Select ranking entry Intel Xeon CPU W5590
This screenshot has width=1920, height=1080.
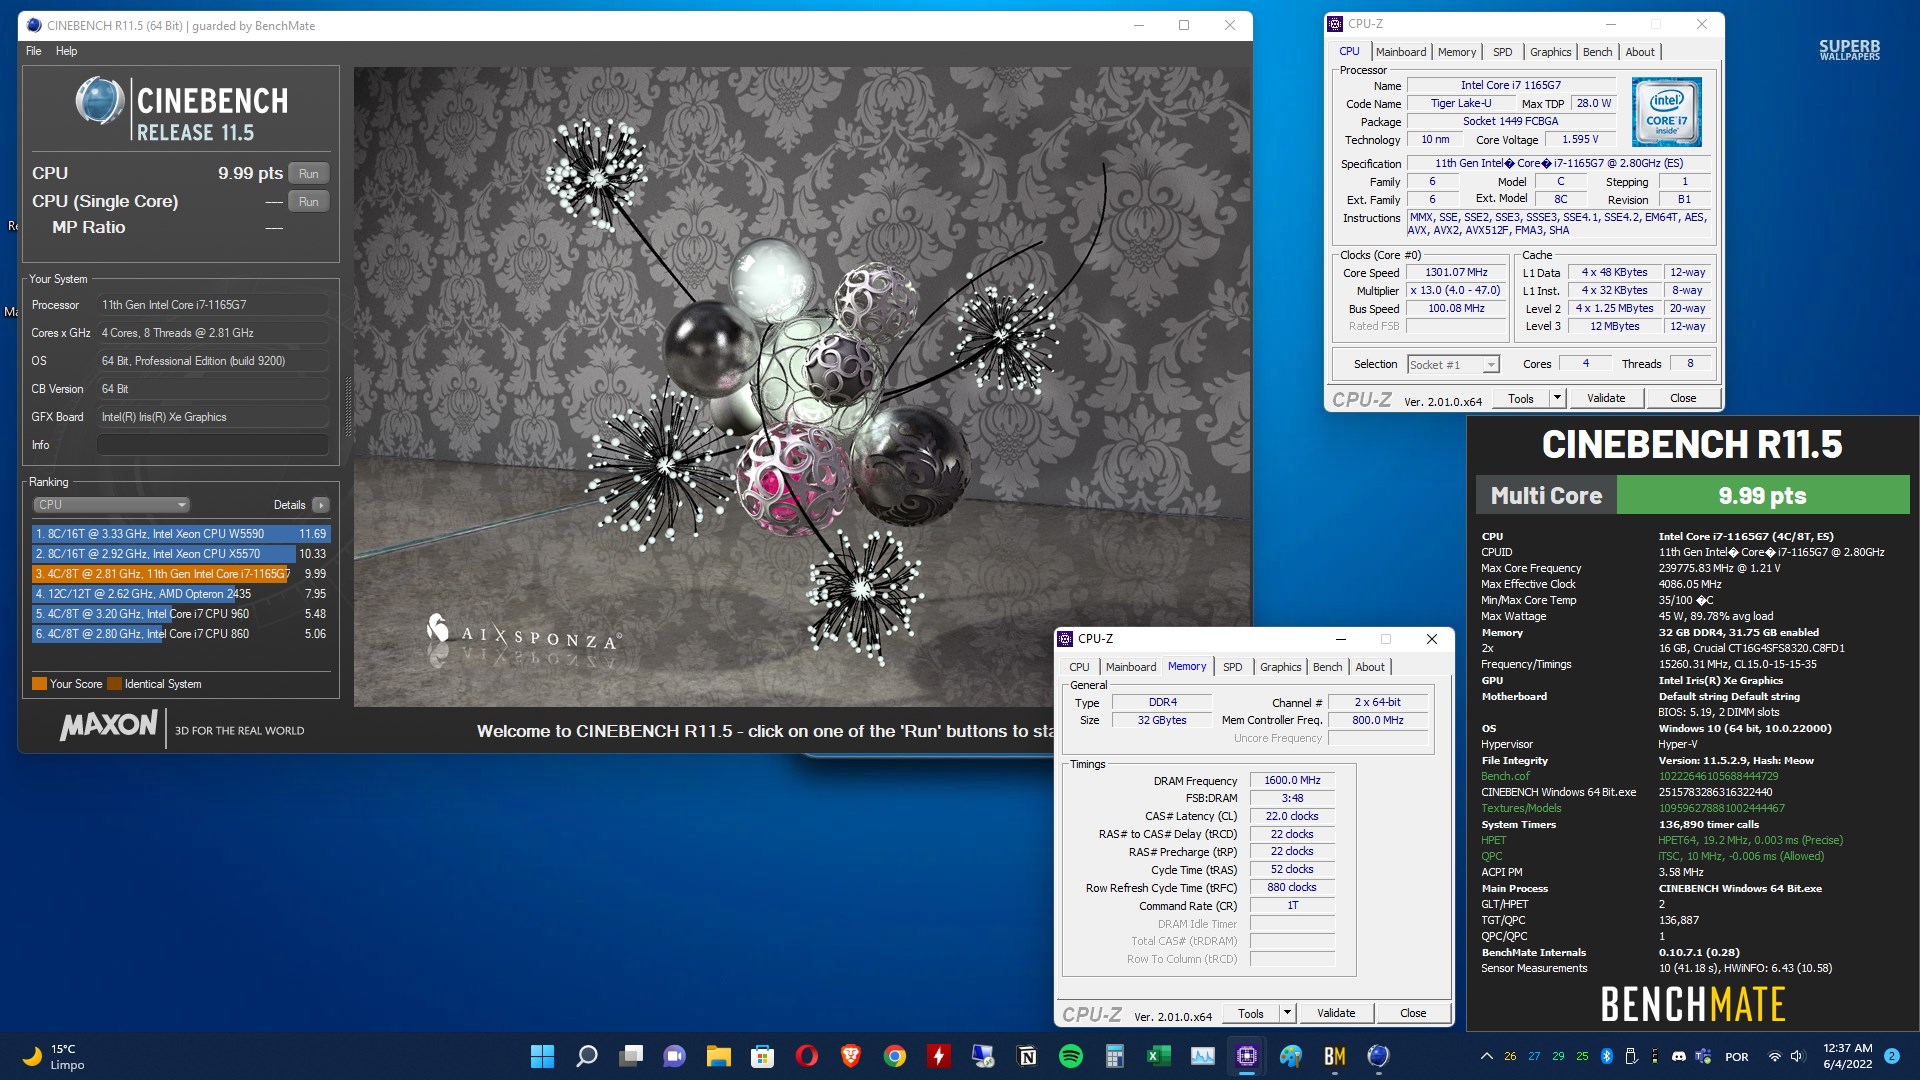click(x=181, y=534)
